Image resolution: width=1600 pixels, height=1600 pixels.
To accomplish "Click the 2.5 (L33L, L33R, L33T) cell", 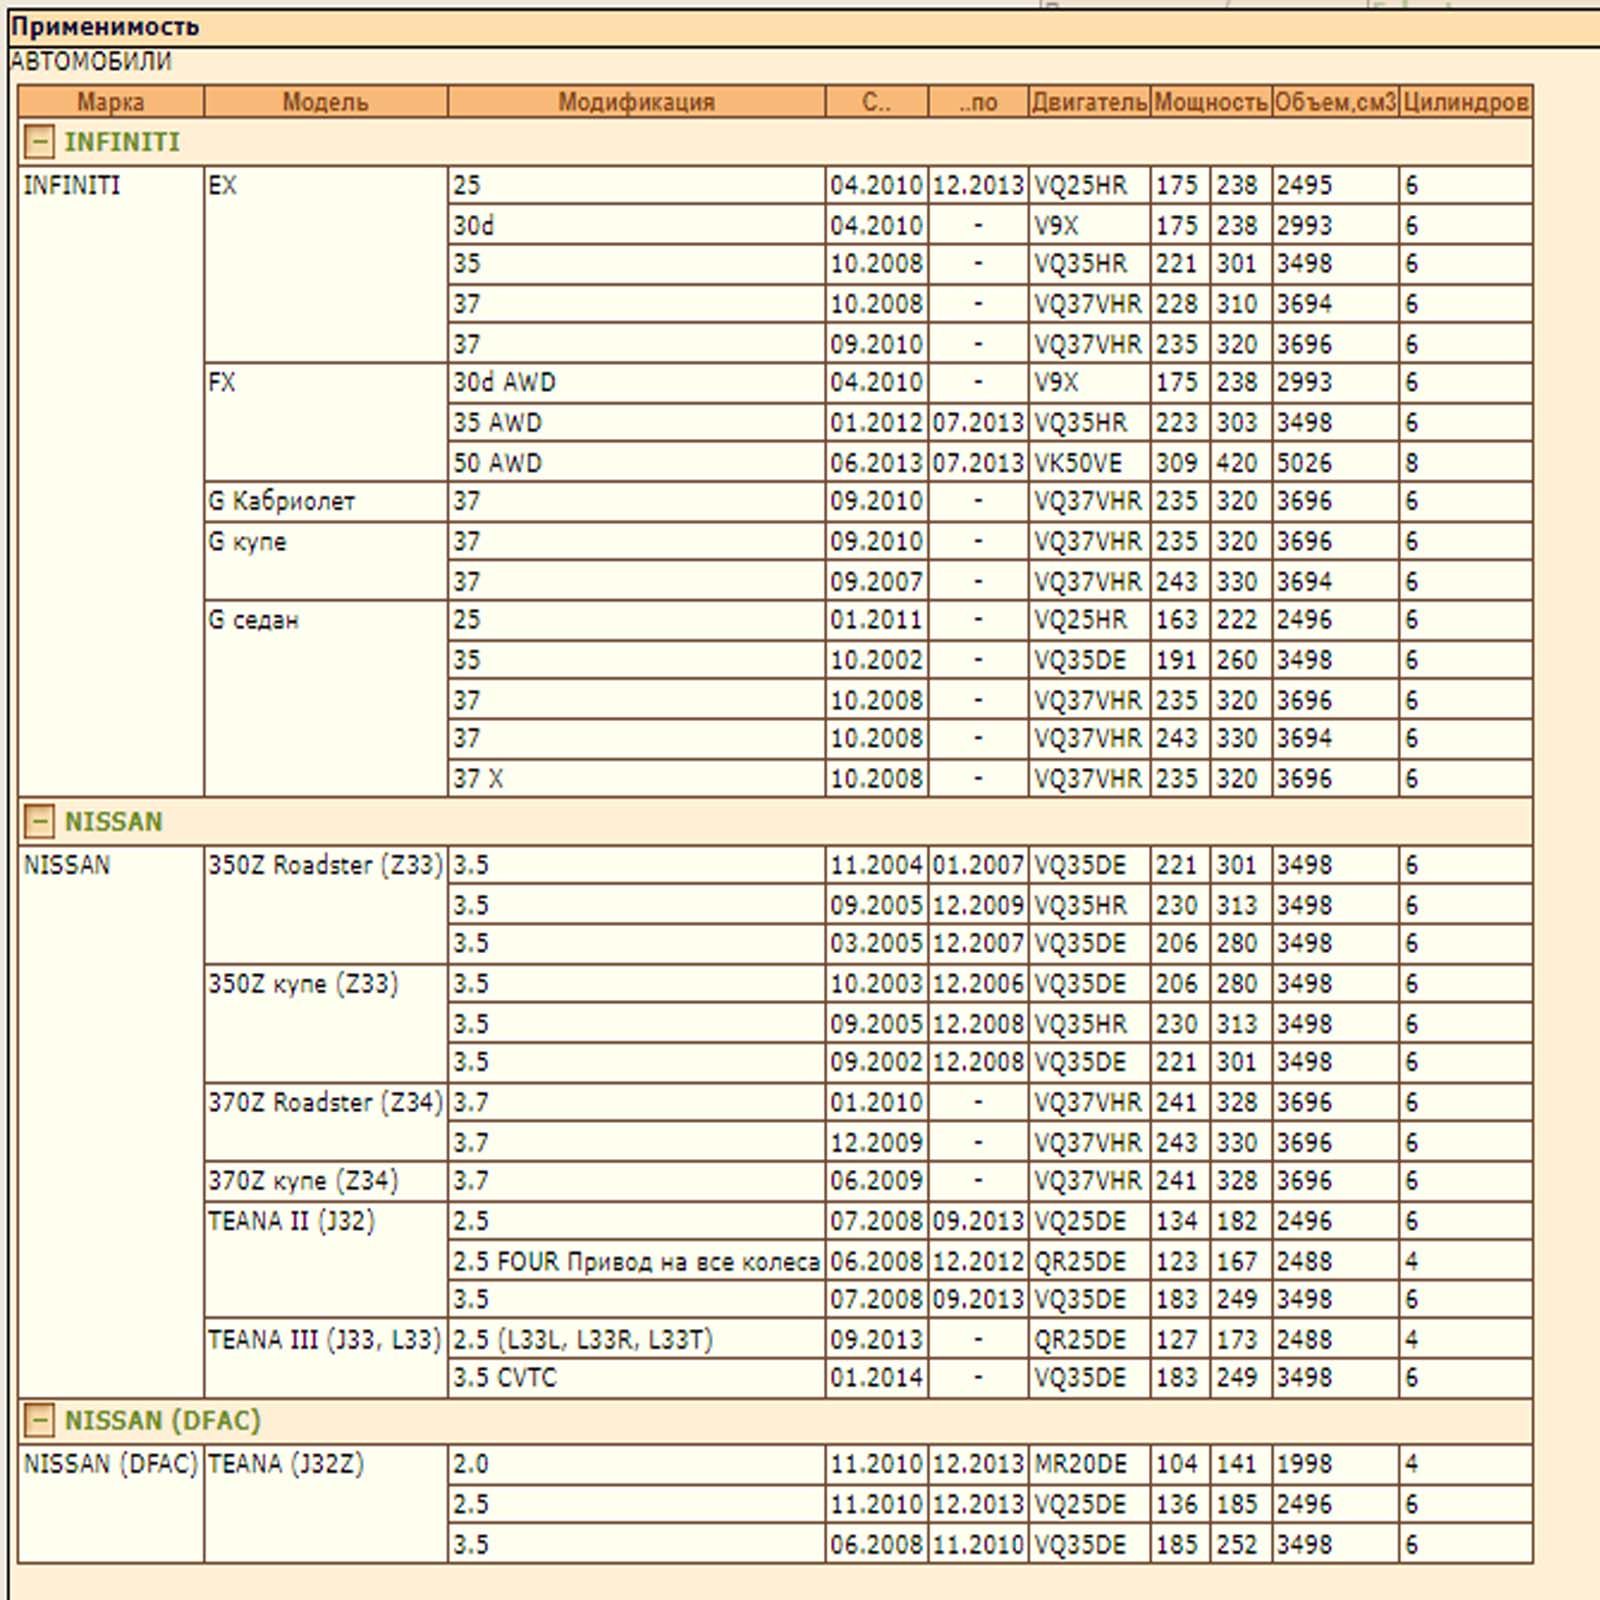I will [636, 1339].
